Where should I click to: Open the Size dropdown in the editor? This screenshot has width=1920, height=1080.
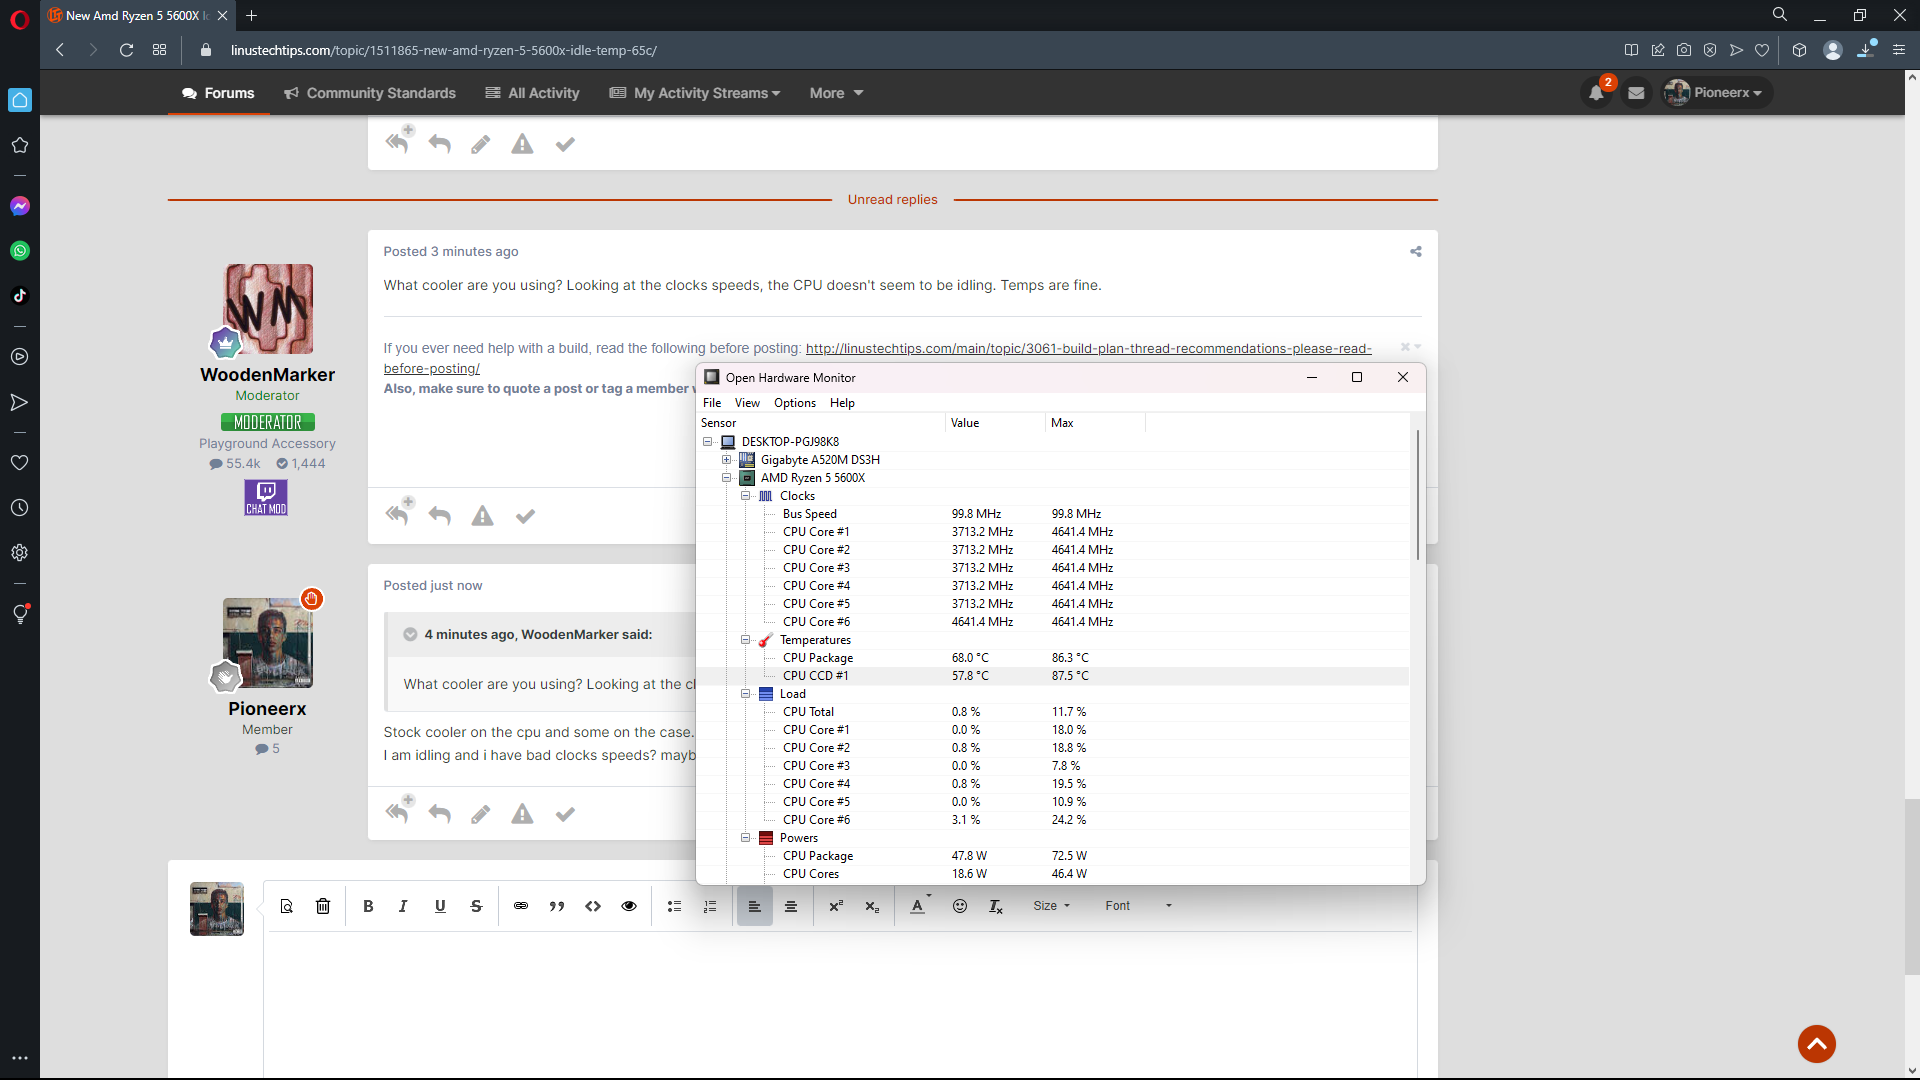tap(1052, 906)
